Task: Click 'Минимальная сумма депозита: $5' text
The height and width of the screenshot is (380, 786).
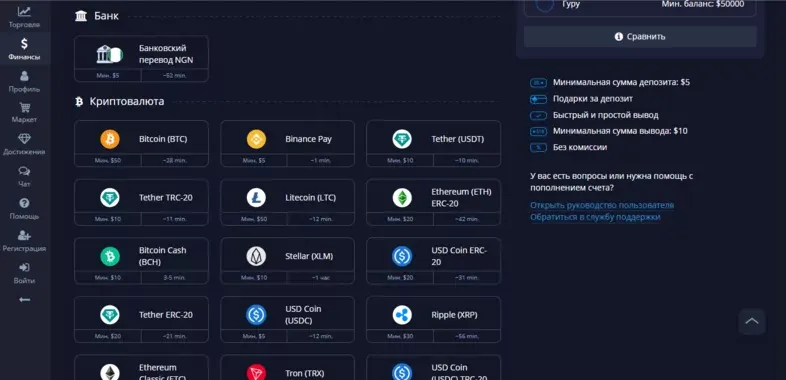Action: coord(621,82)
